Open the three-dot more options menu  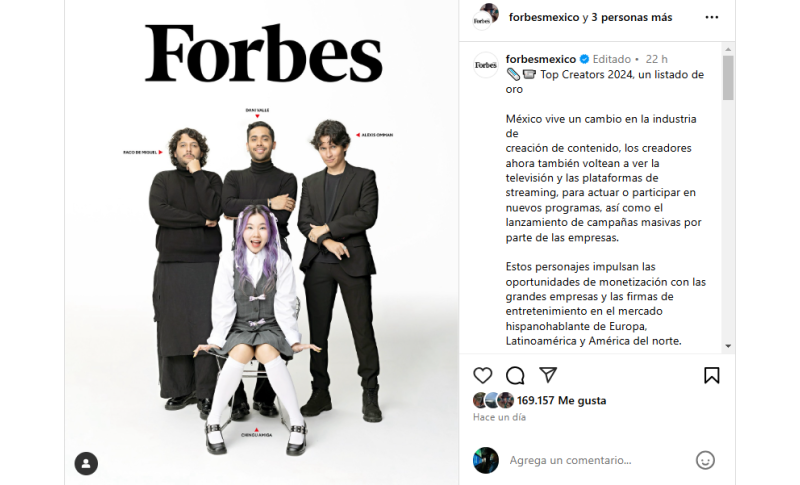pyautogui.click(x=712, y=17)
